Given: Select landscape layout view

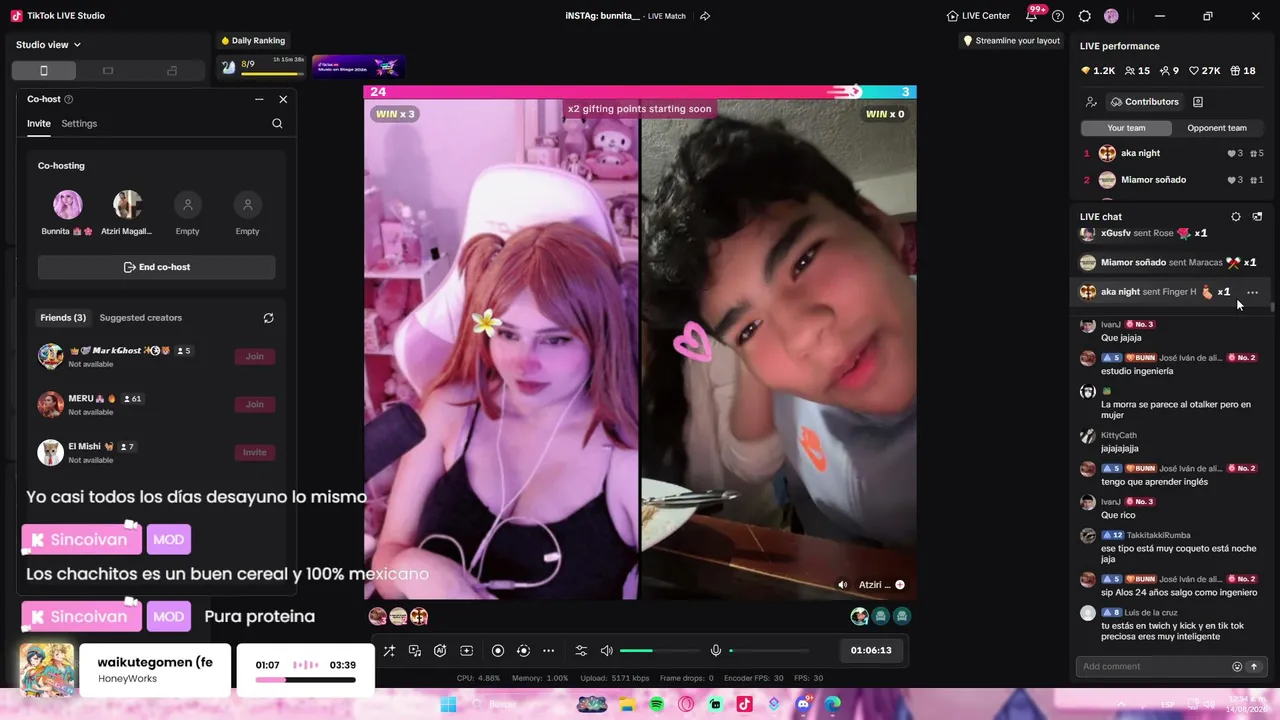Looking at the screenshot, I should [108, 71].
